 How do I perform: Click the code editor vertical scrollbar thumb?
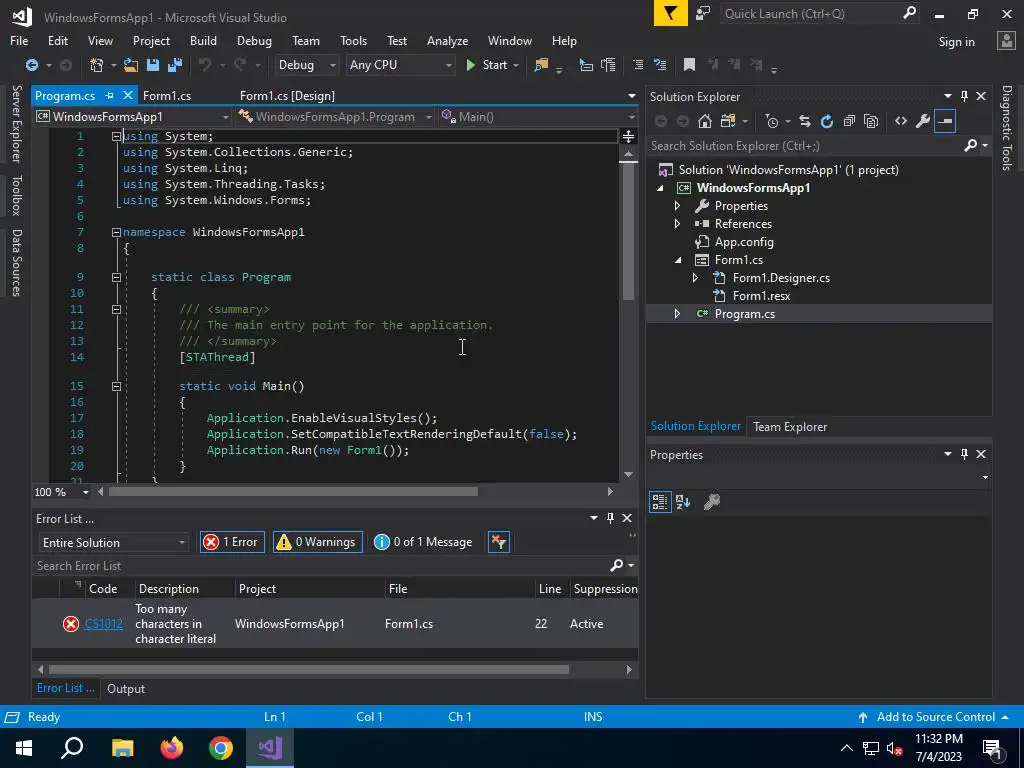628,232
